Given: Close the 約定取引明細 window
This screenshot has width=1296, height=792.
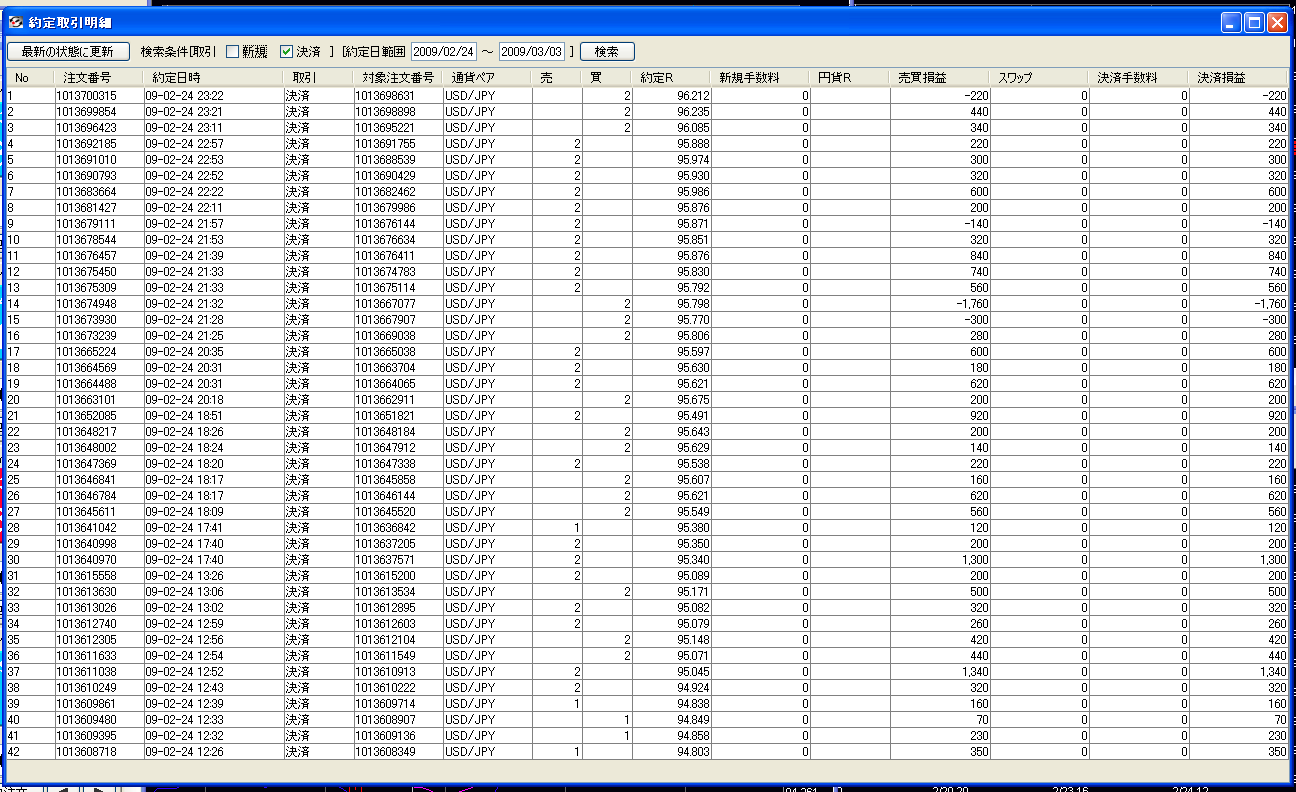Looking at the screenshot, I should [x=1277, y=22].
